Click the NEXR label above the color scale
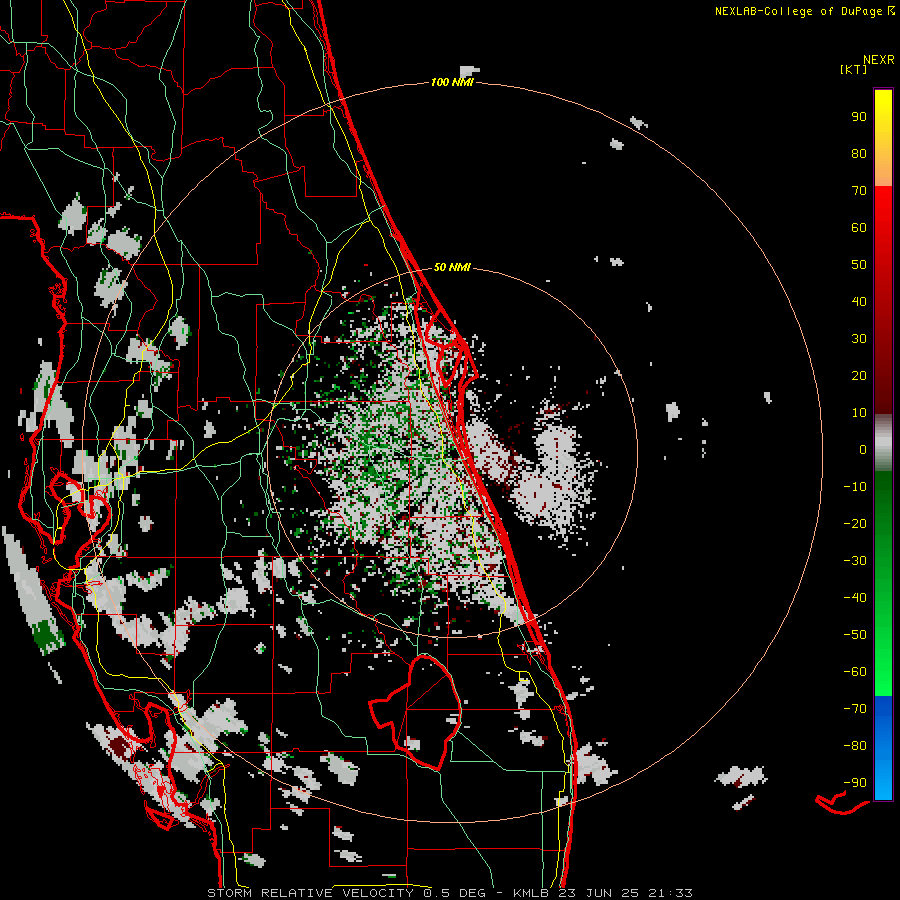 tap(879, 60)
